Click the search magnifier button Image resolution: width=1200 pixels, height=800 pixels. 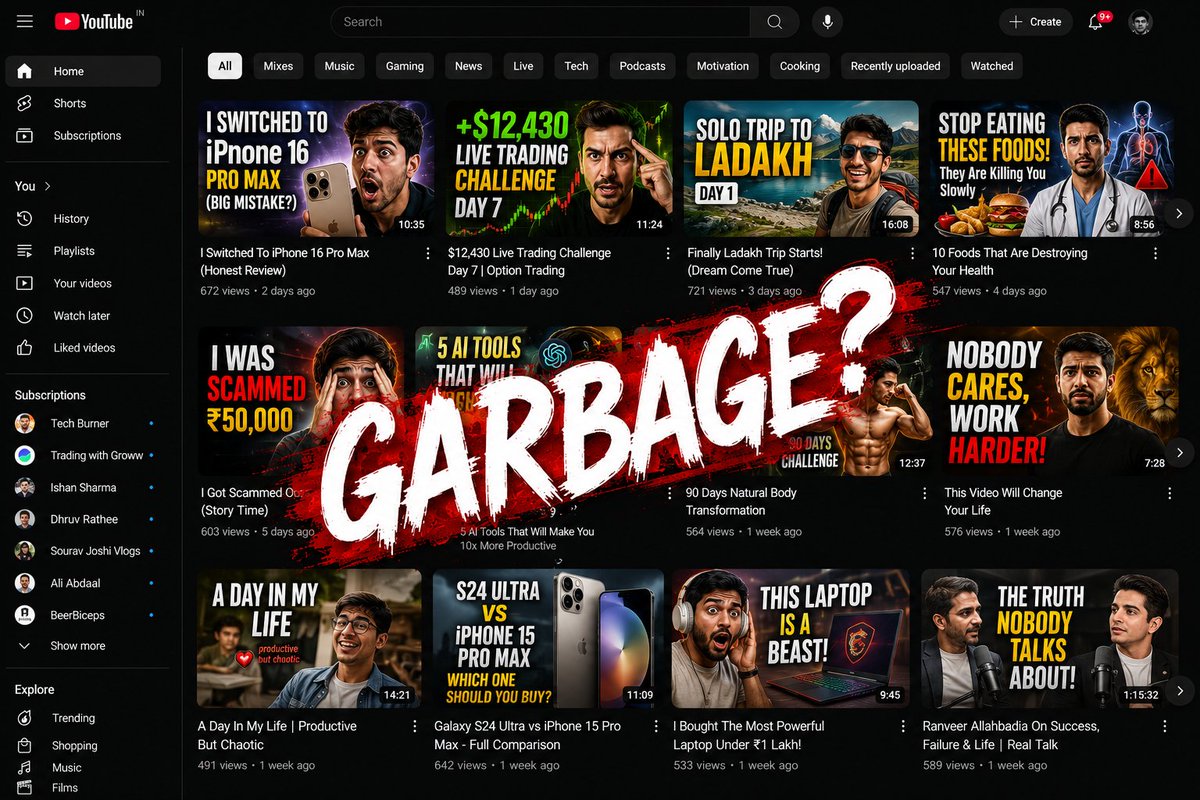(775, 22)
